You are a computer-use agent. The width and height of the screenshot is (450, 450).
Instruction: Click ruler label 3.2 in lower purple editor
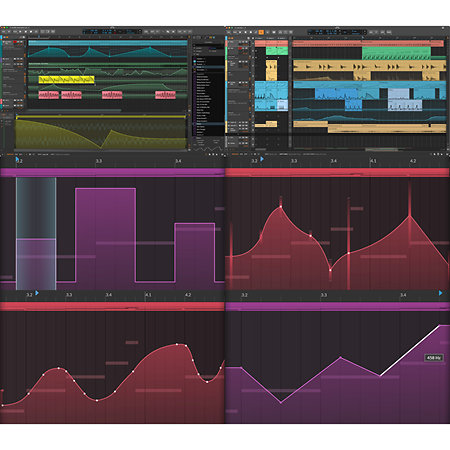tap(244, 295)
